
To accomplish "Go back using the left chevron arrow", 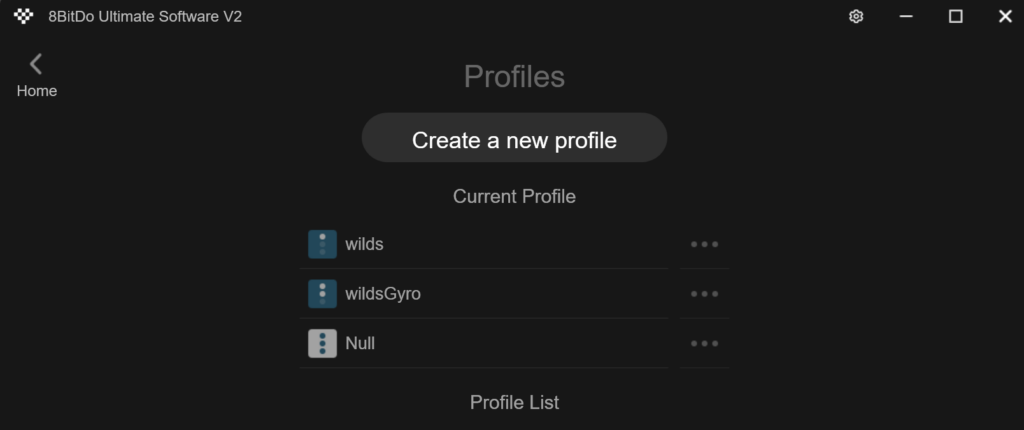I will click(x=36, y=64).
